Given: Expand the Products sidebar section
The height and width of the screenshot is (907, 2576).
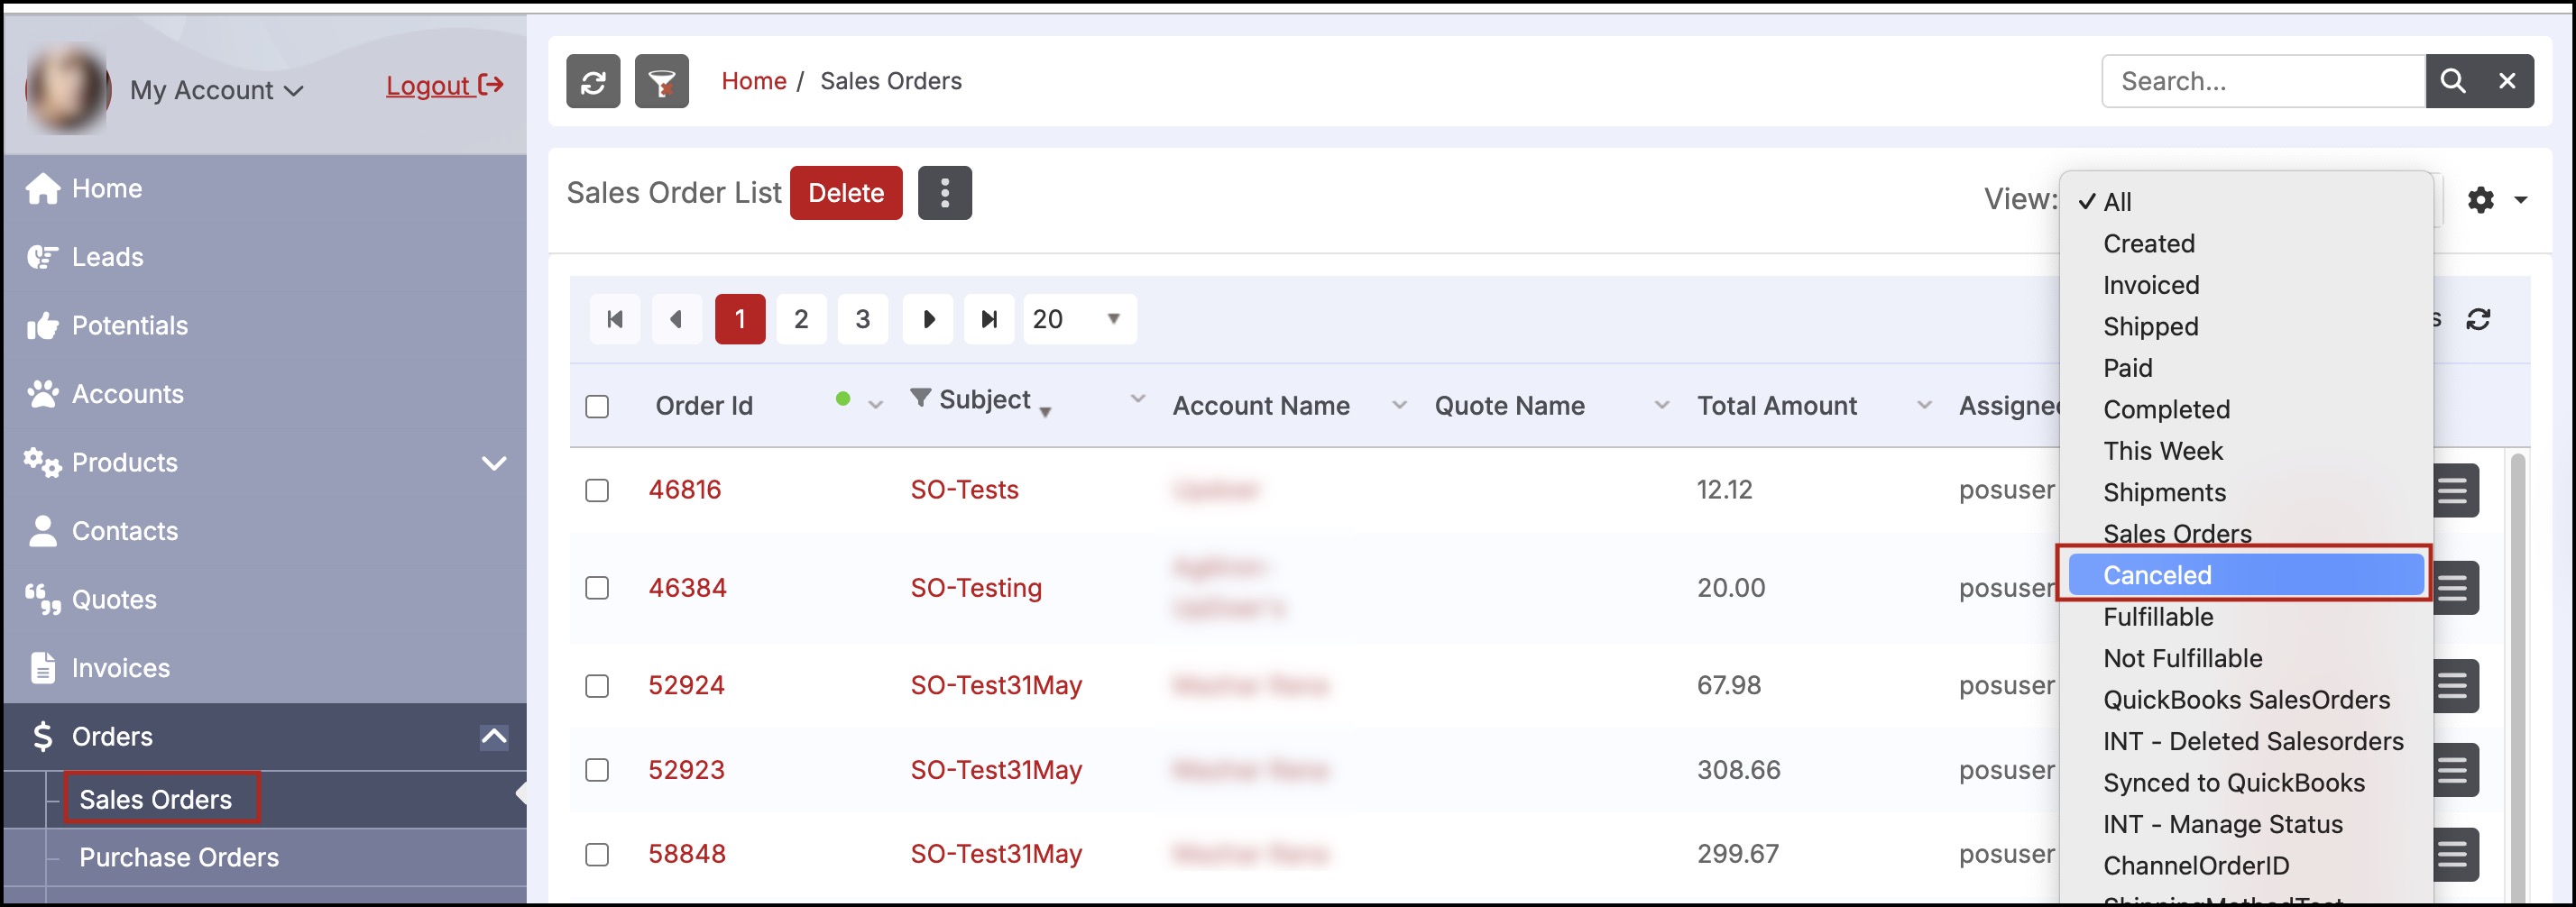Looking at the screenshot, I should (494, 463).
